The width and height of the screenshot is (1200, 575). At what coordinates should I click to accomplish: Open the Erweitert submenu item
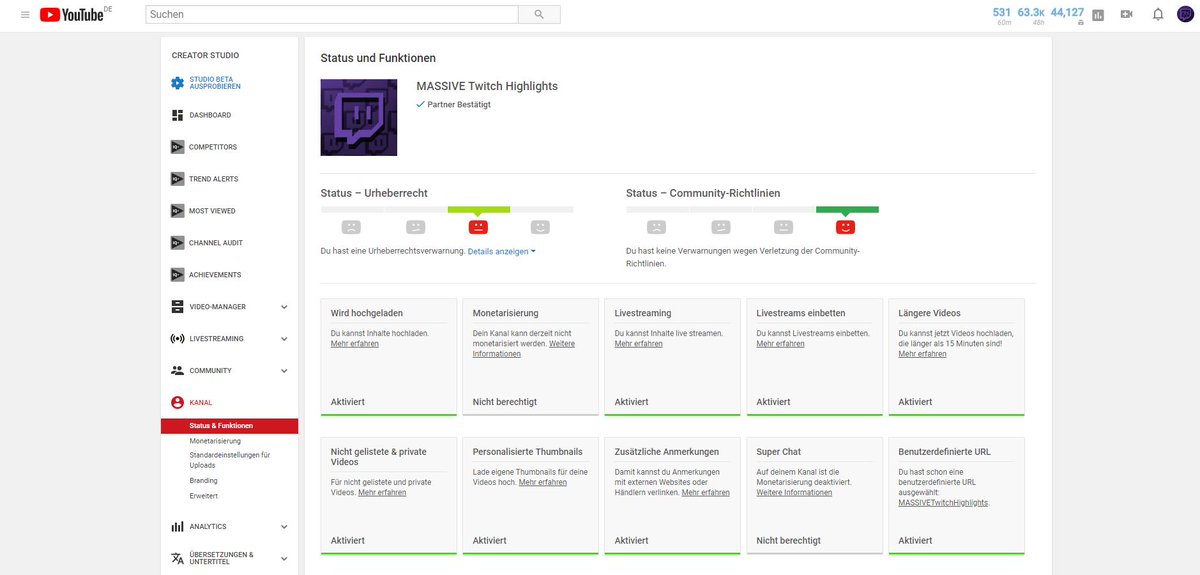tap(203, 496)
